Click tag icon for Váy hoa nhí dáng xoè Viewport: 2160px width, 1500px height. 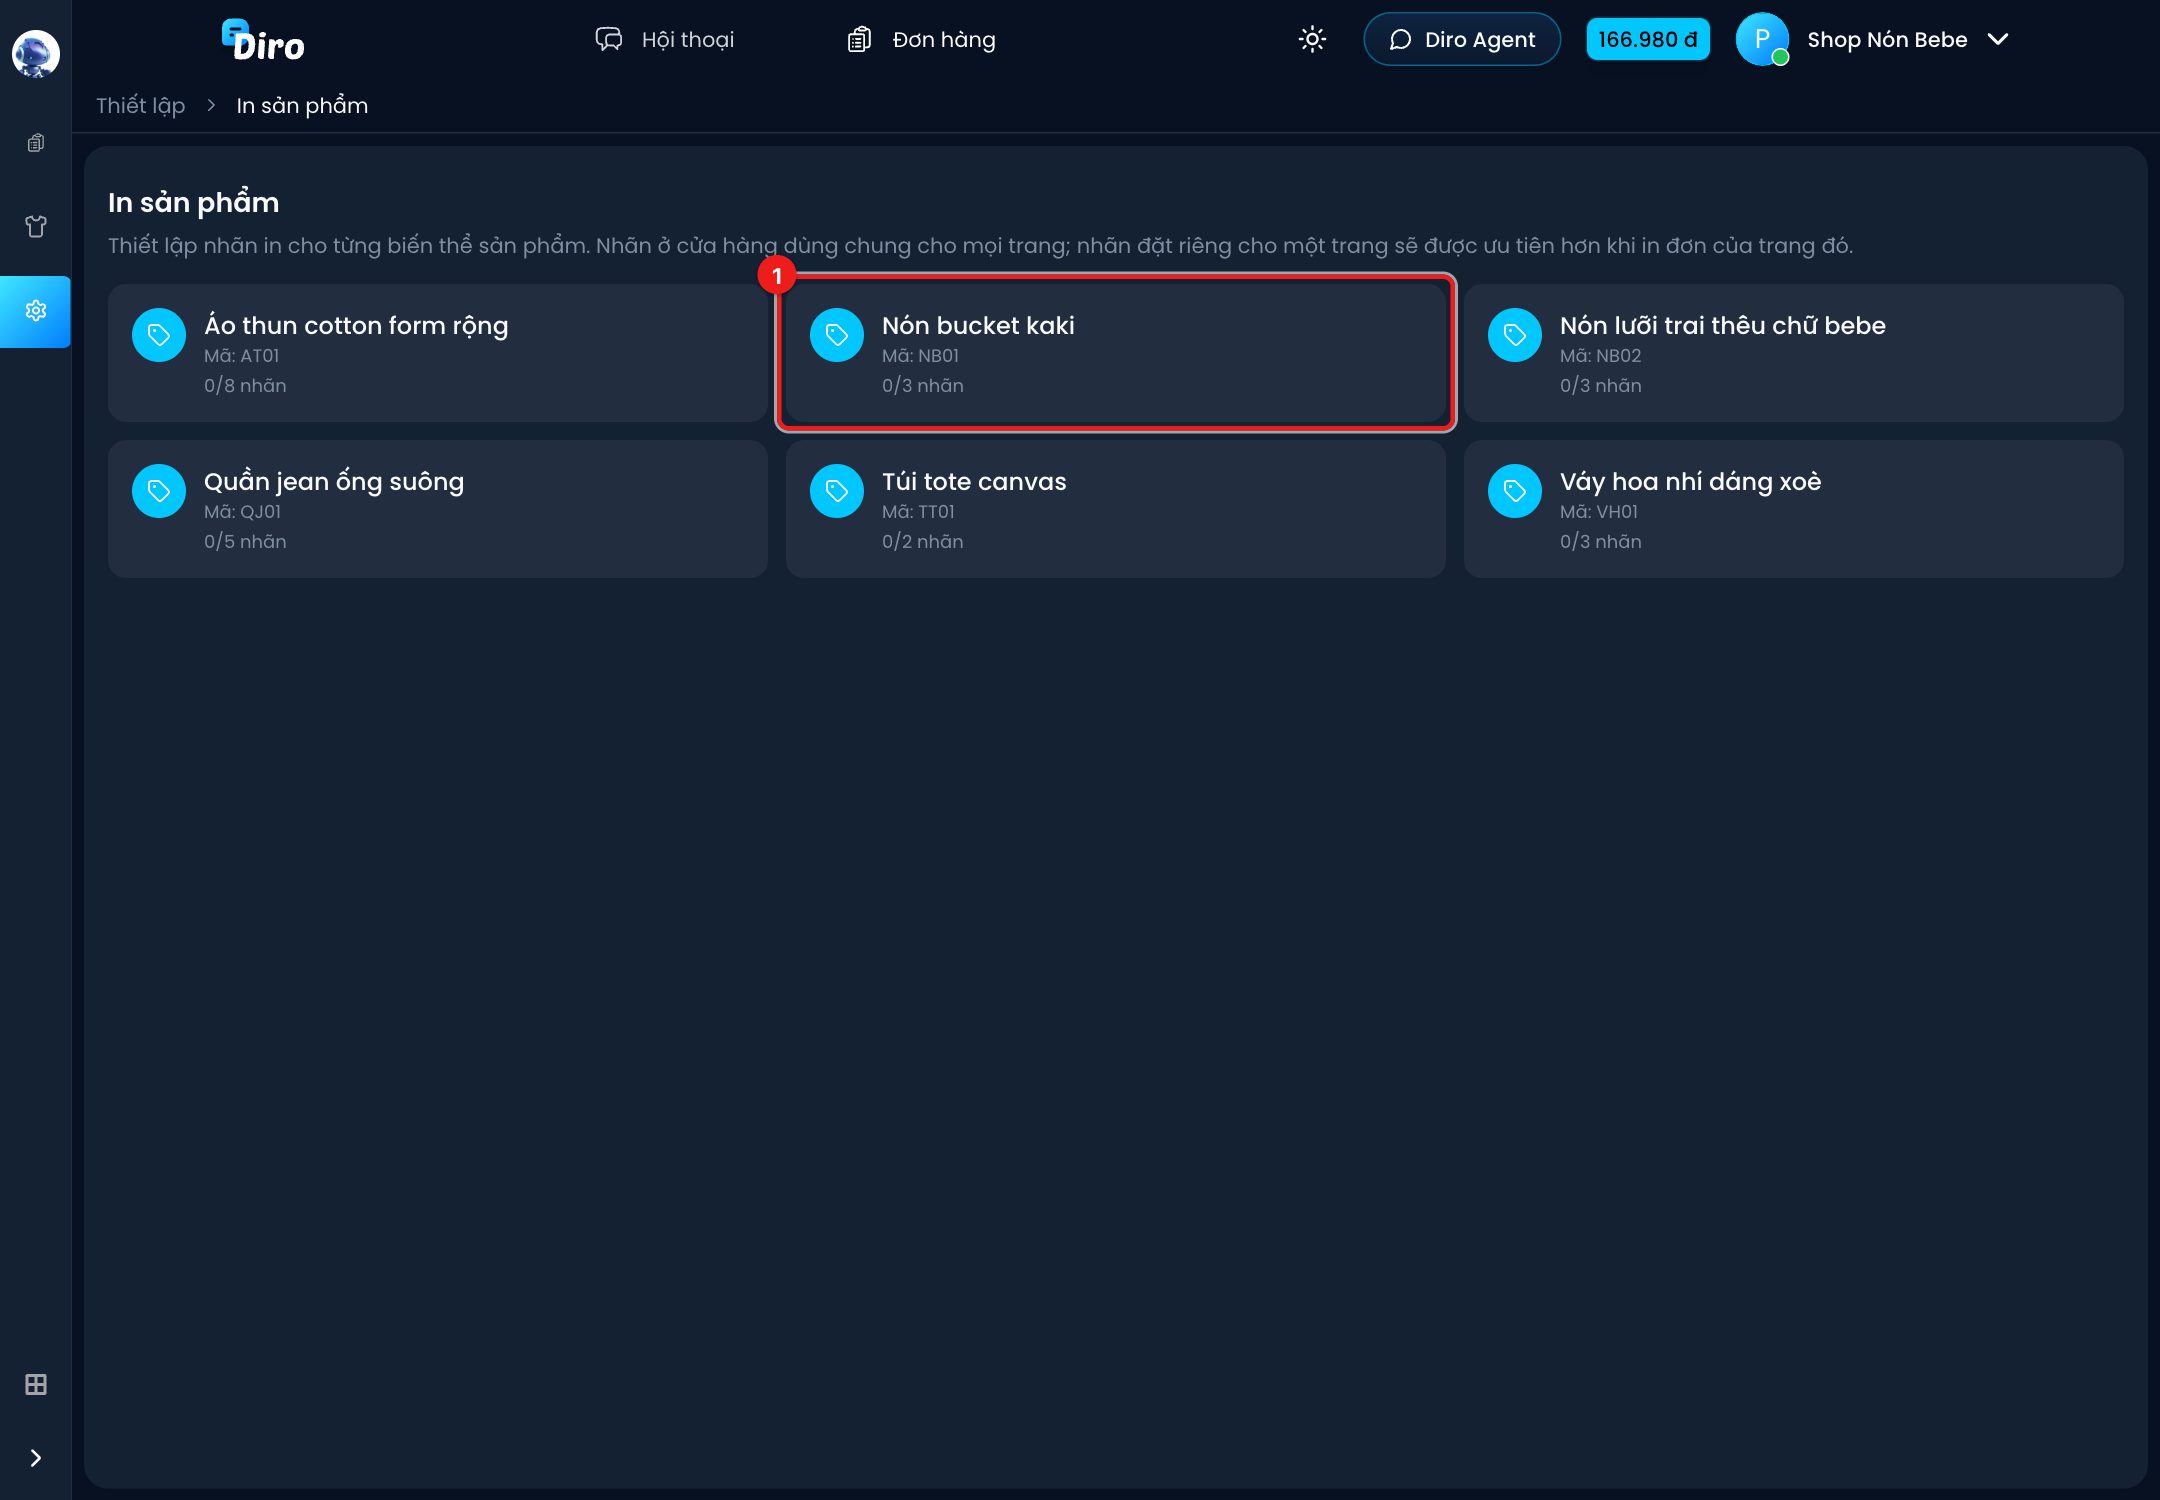[x=1515, y=491]
